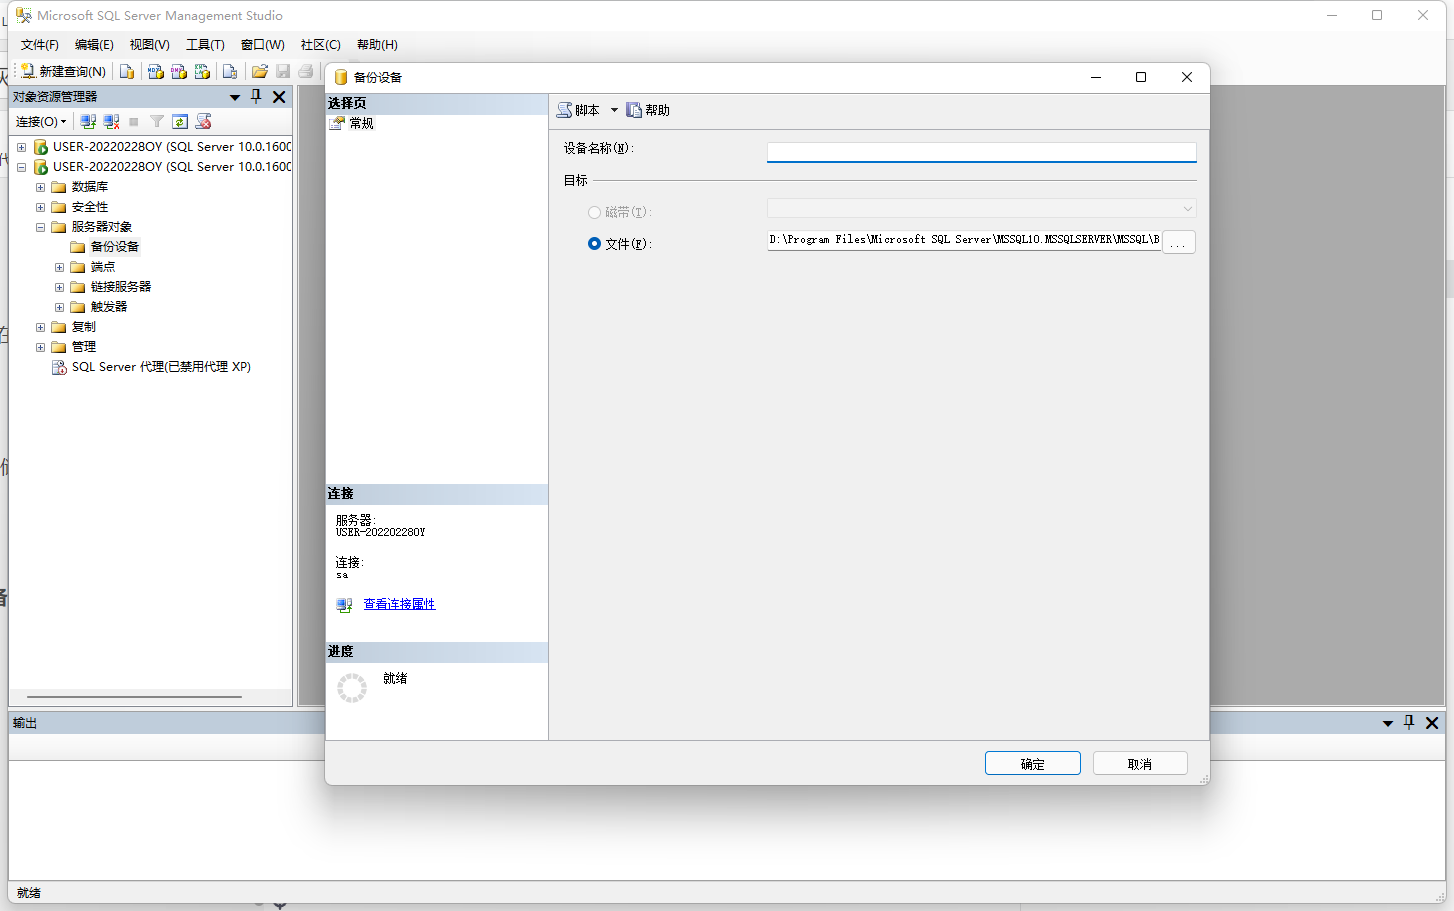The height and width of the screenshot is (911, 1454).
Task: Open the 脚本 dropdown arrow
Action: (x=614, y=110)
